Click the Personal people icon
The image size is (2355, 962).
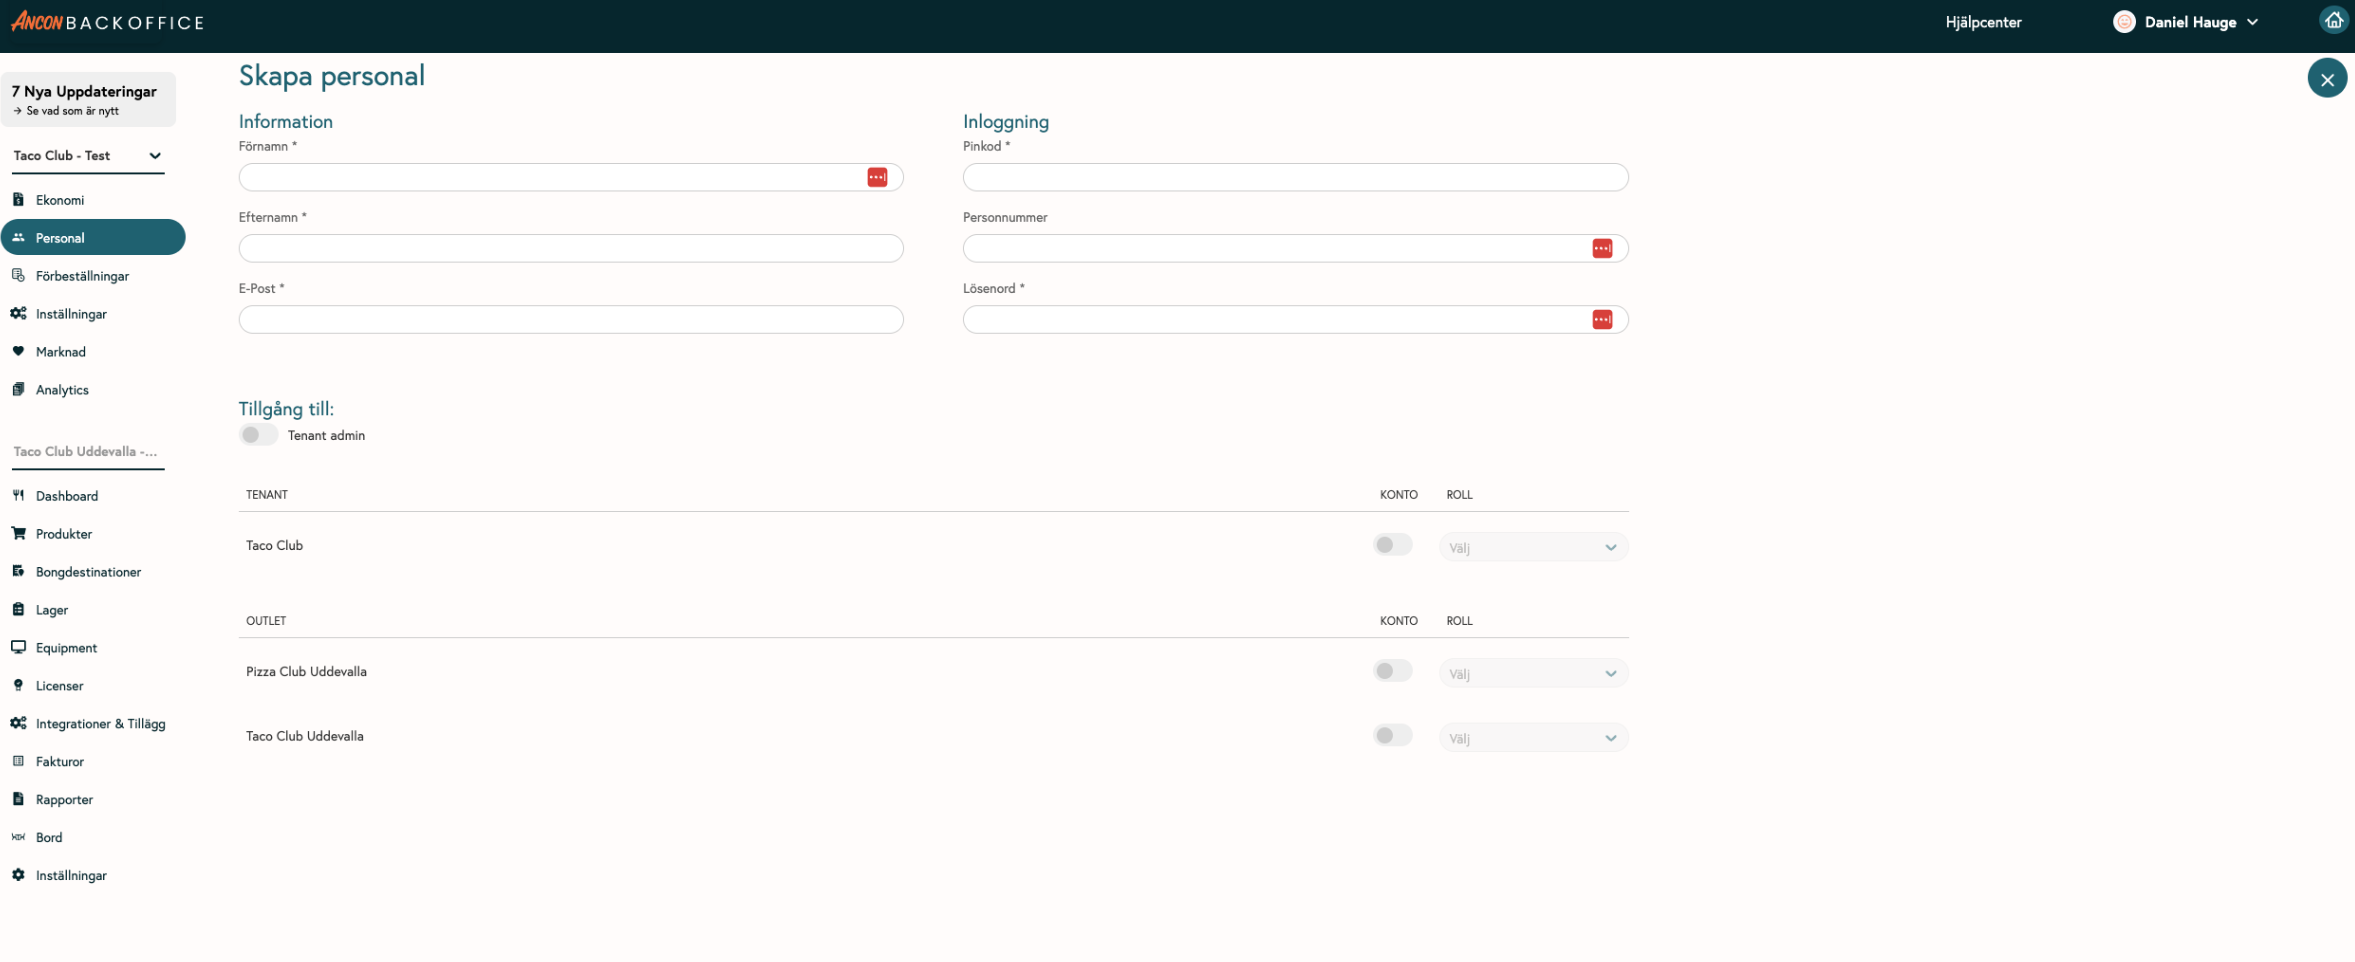(18, 238)
